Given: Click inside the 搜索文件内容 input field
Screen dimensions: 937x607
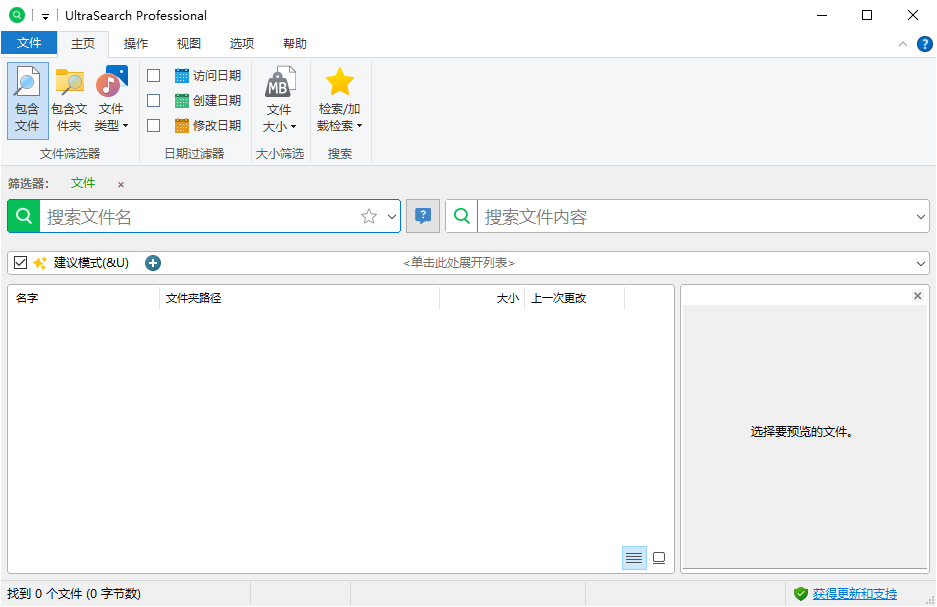Looking at the screenshot, I should (x=650, y=215).
